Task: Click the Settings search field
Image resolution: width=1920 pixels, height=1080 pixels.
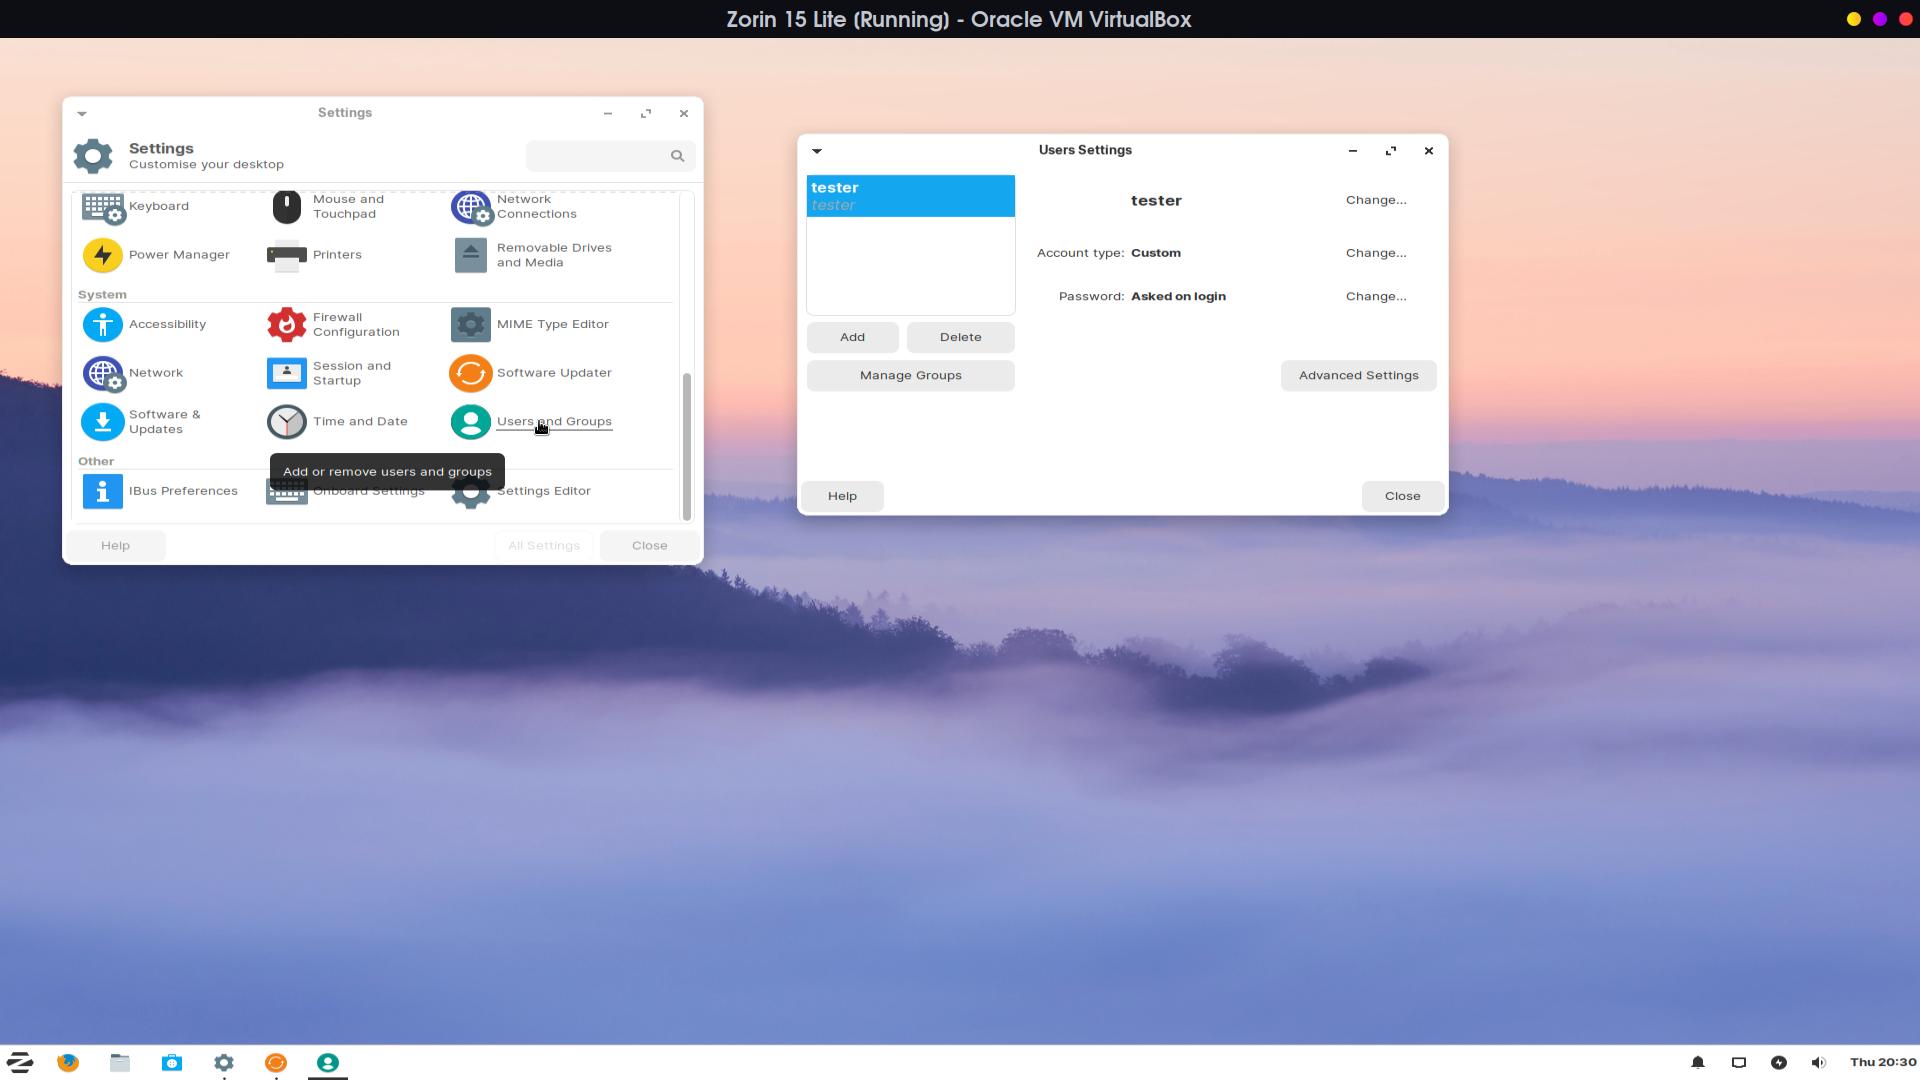Action: [x=598, y=156]
